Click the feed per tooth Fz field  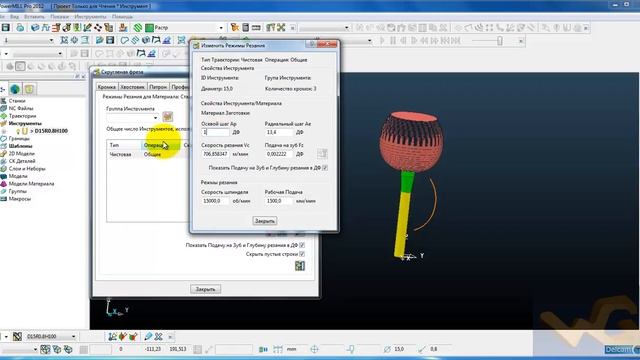pyautogui.click(x=279, y=154)
